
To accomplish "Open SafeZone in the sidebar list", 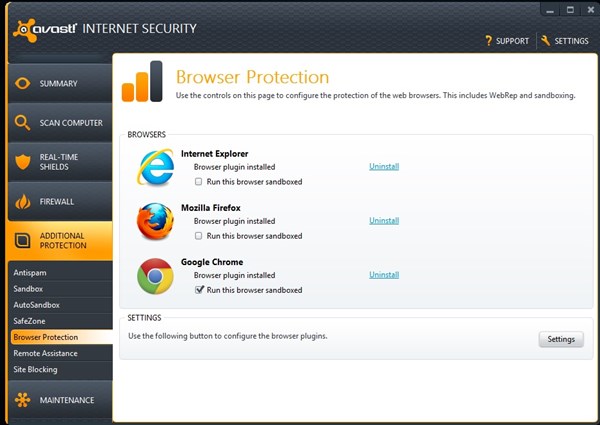I will (30, 320).
